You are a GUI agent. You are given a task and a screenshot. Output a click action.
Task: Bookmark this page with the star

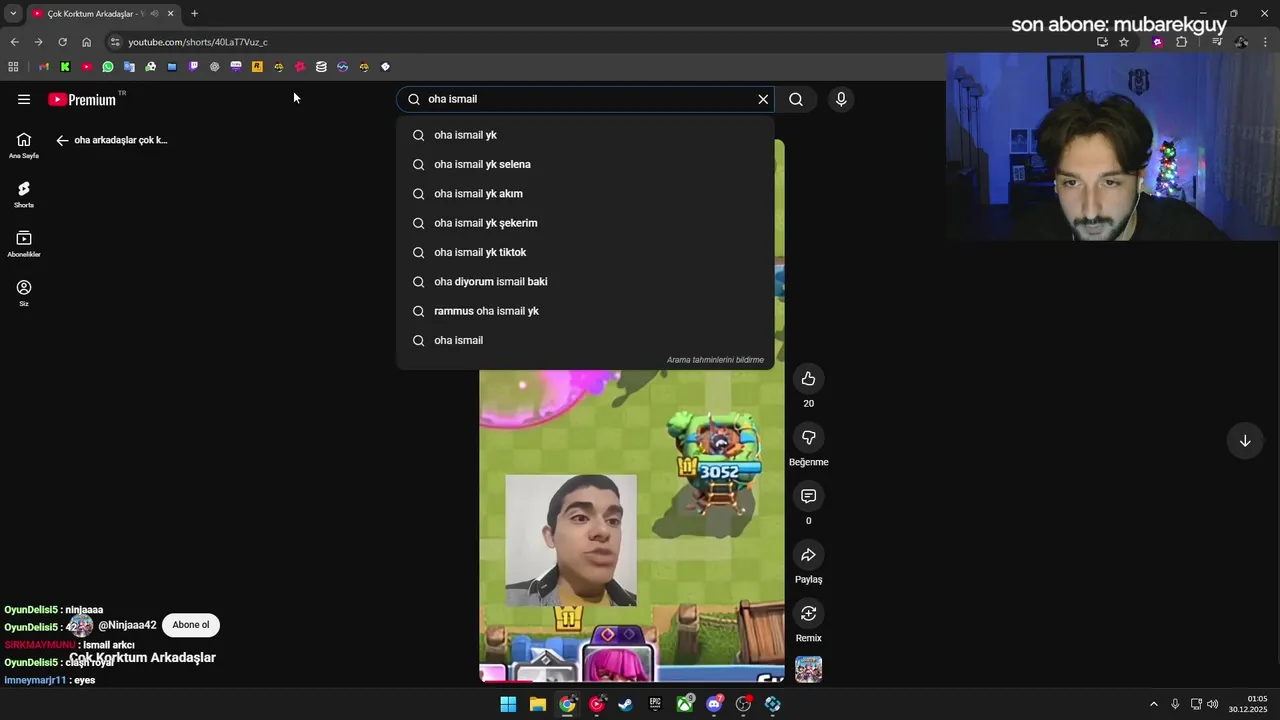(1124, 42)
